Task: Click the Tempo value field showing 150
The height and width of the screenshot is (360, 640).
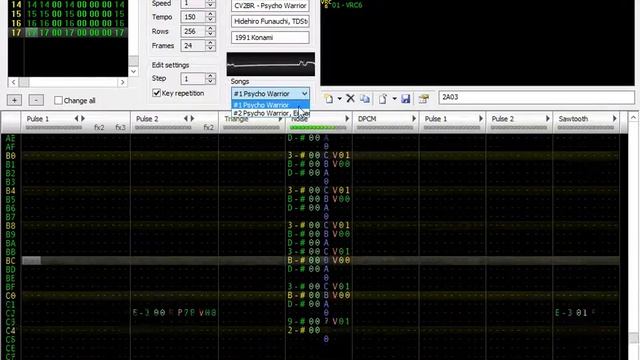Action: pos(193,17)
